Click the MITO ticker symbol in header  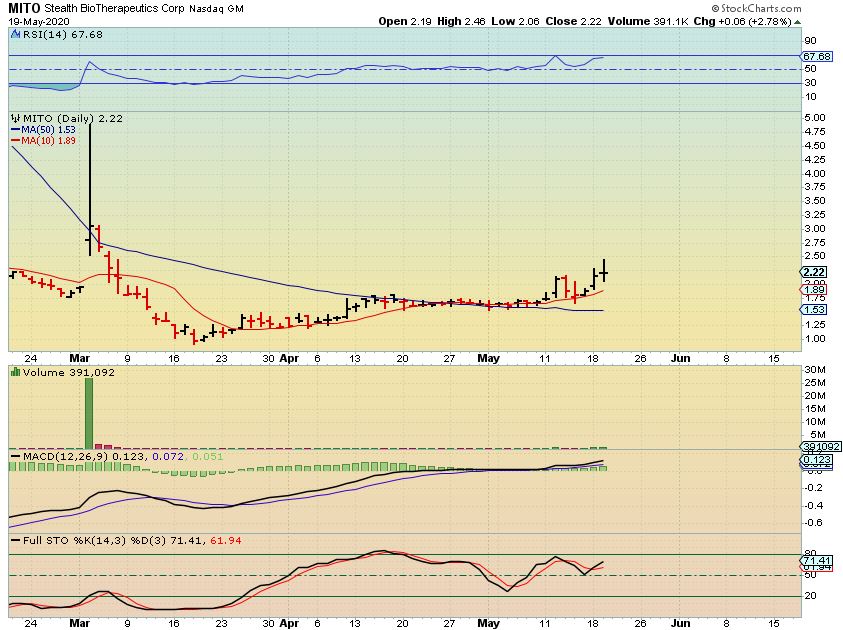tap(24, 8)
